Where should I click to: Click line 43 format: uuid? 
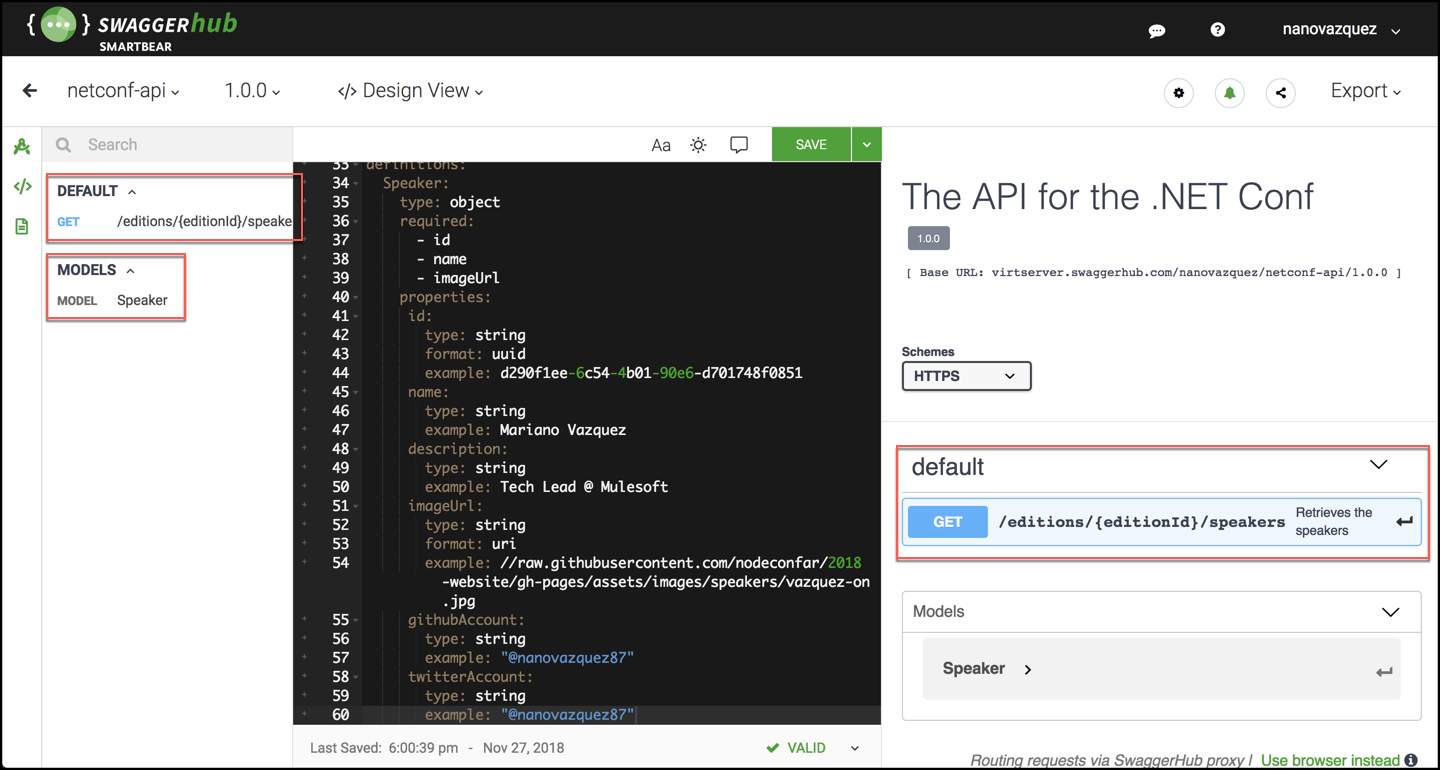[475, 354]
